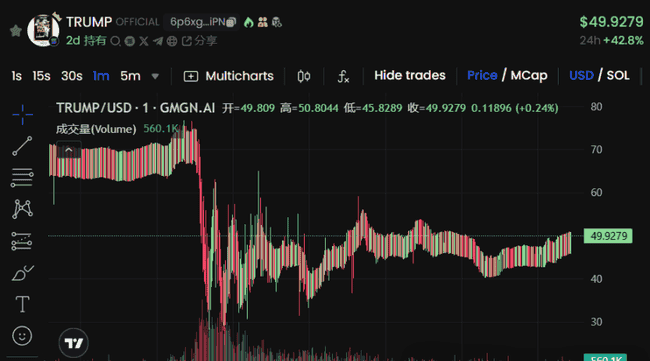Expand more timeframe options dropdown arrow

point(155,76)
